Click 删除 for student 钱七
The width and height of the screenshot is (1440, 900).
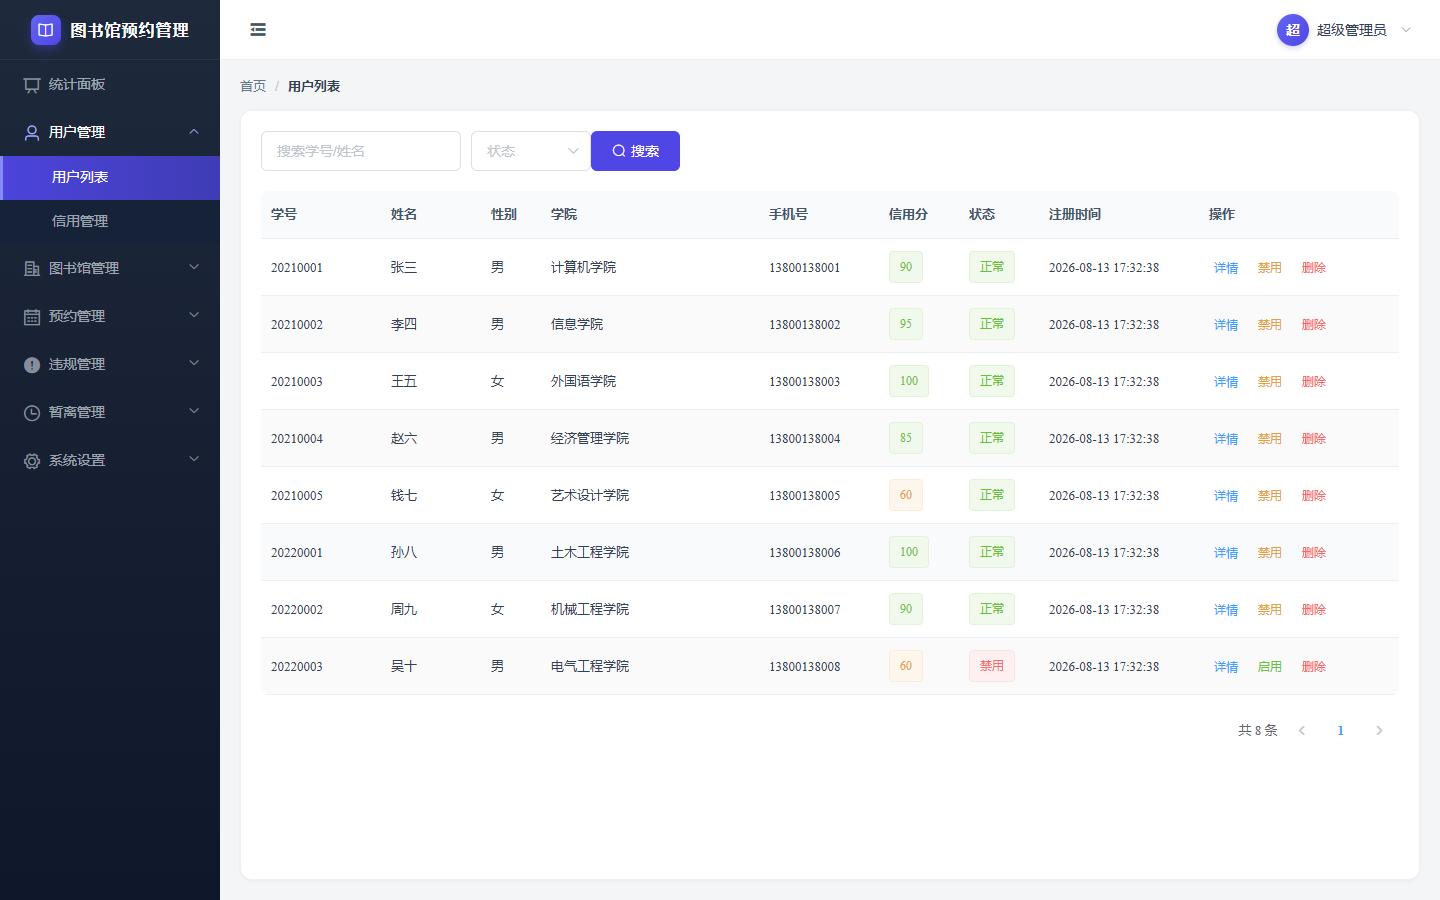pos(1314,496)
